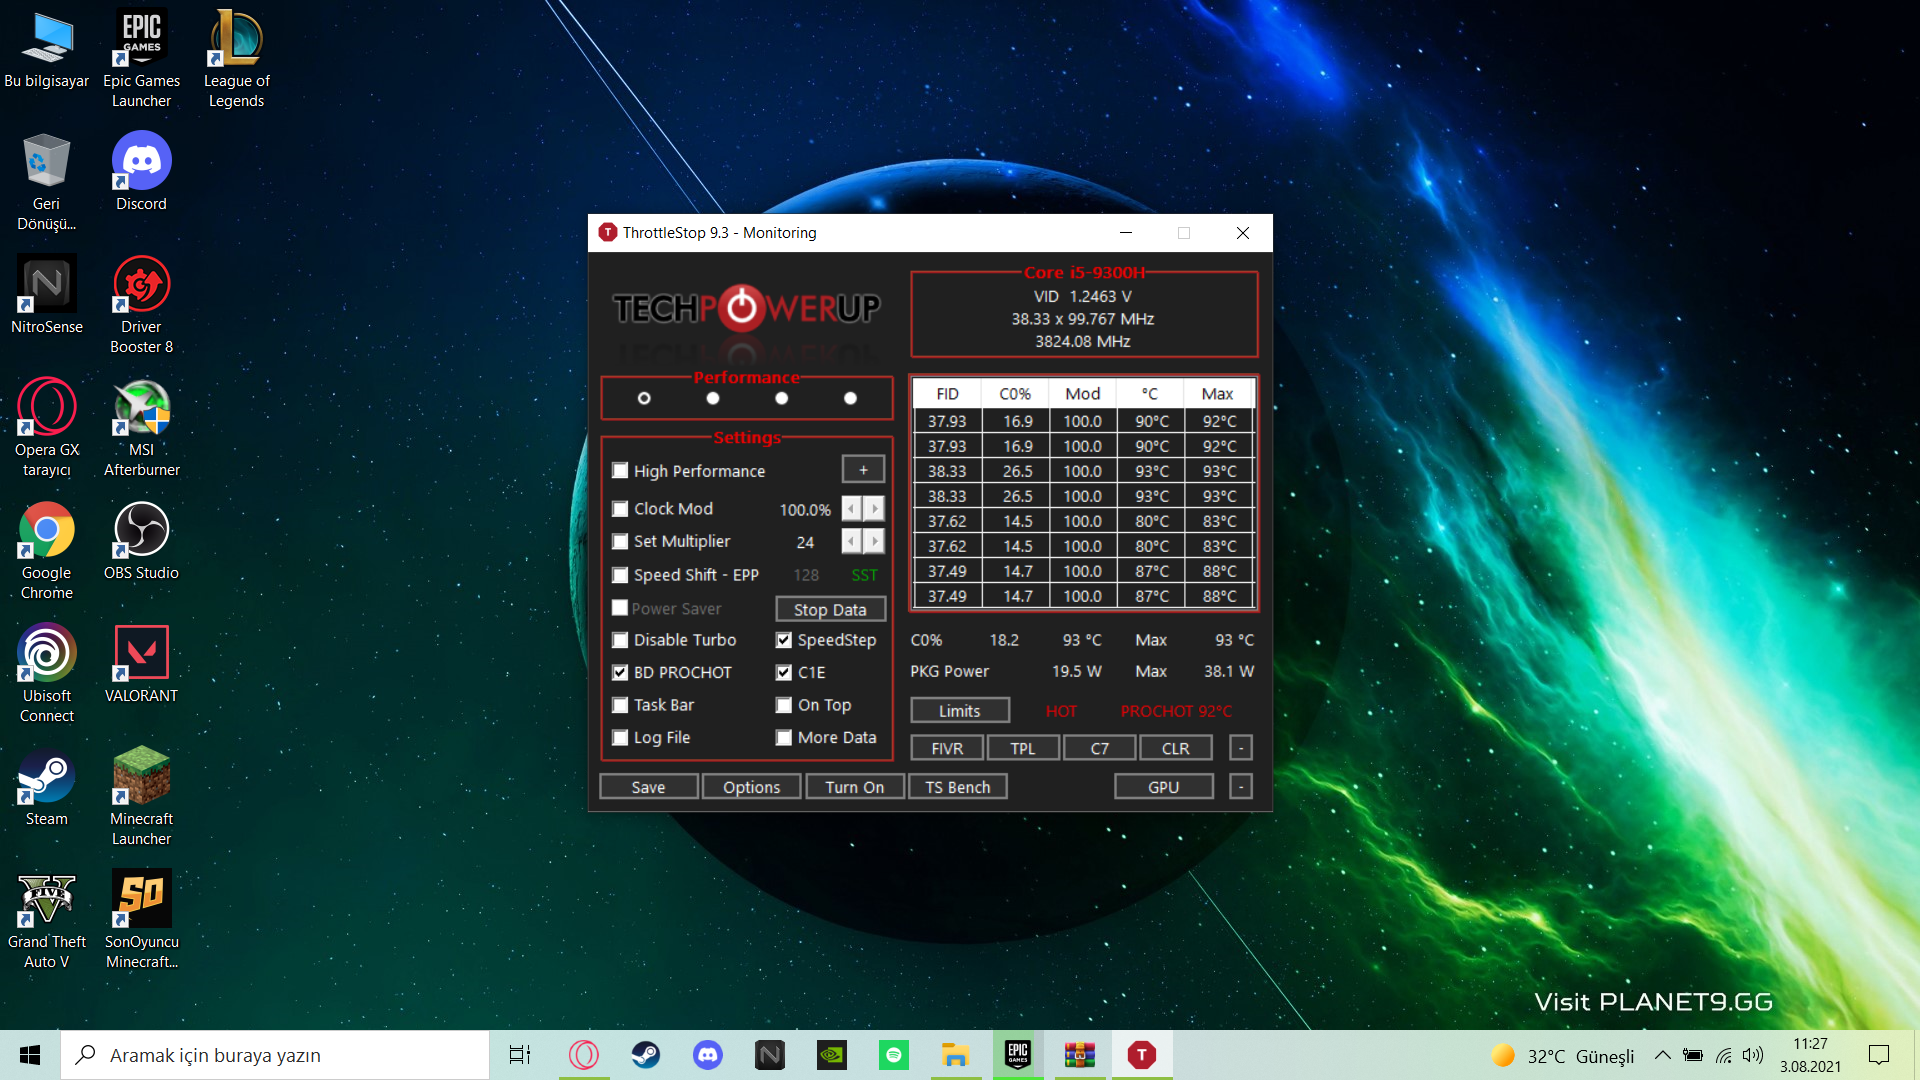Viewport: 1920px width, 1080px height.
Task: Uncheck the BD PROCHOT option
Action: pyautogui.click(x=620, y=673)
